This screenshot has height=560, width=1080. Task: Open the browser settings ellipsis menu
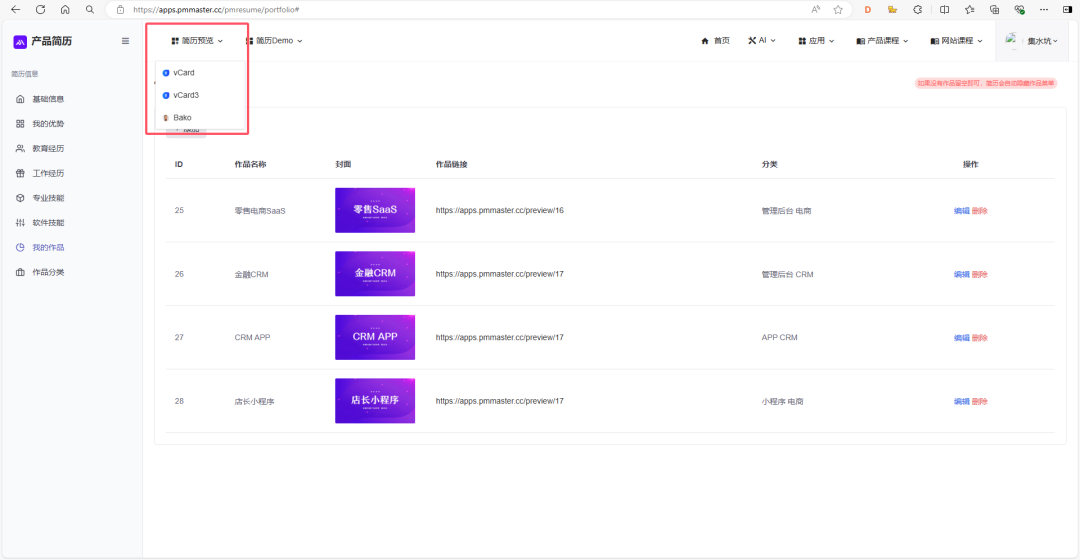pos(1044,10)
